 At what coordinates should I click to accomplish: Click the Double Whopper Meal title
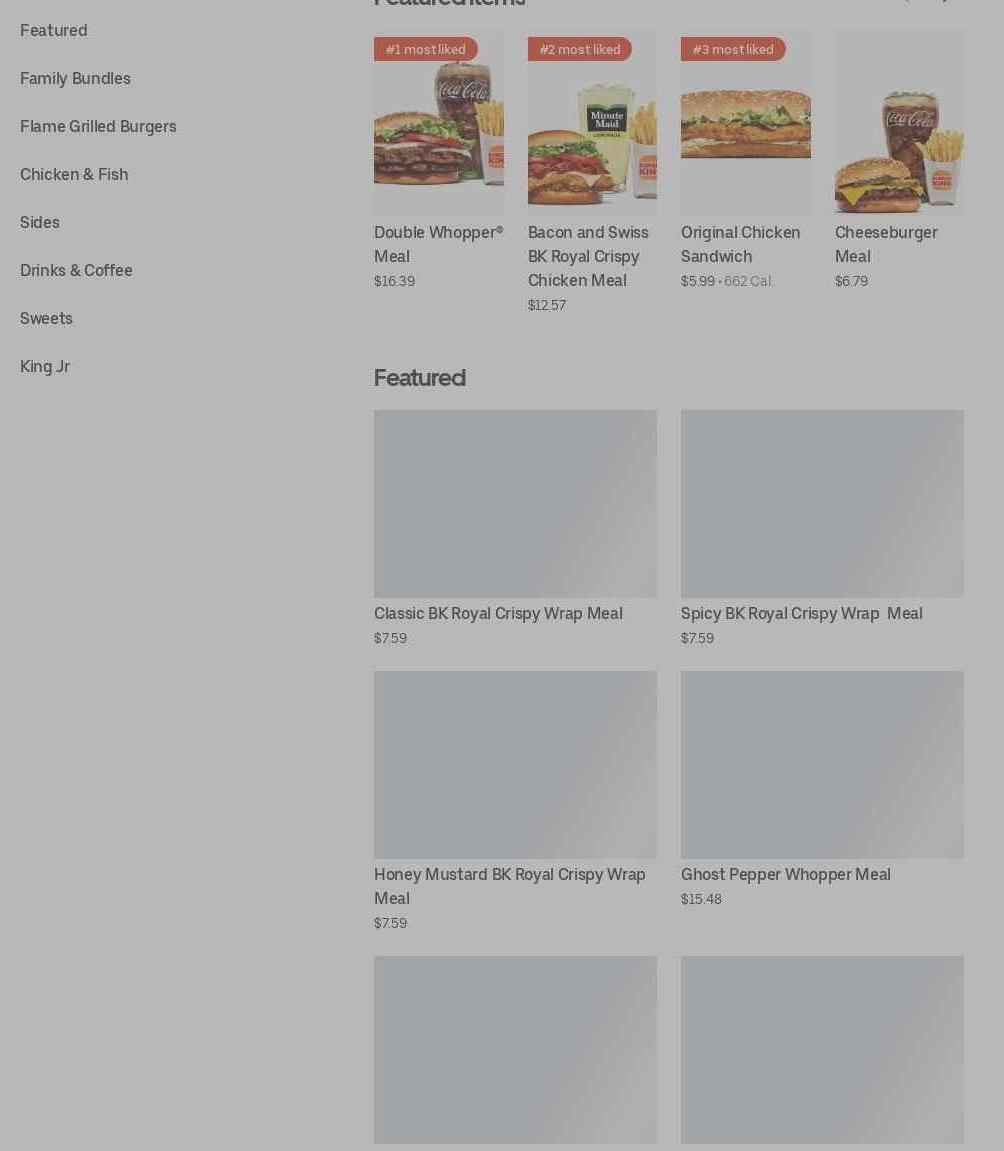439,244
